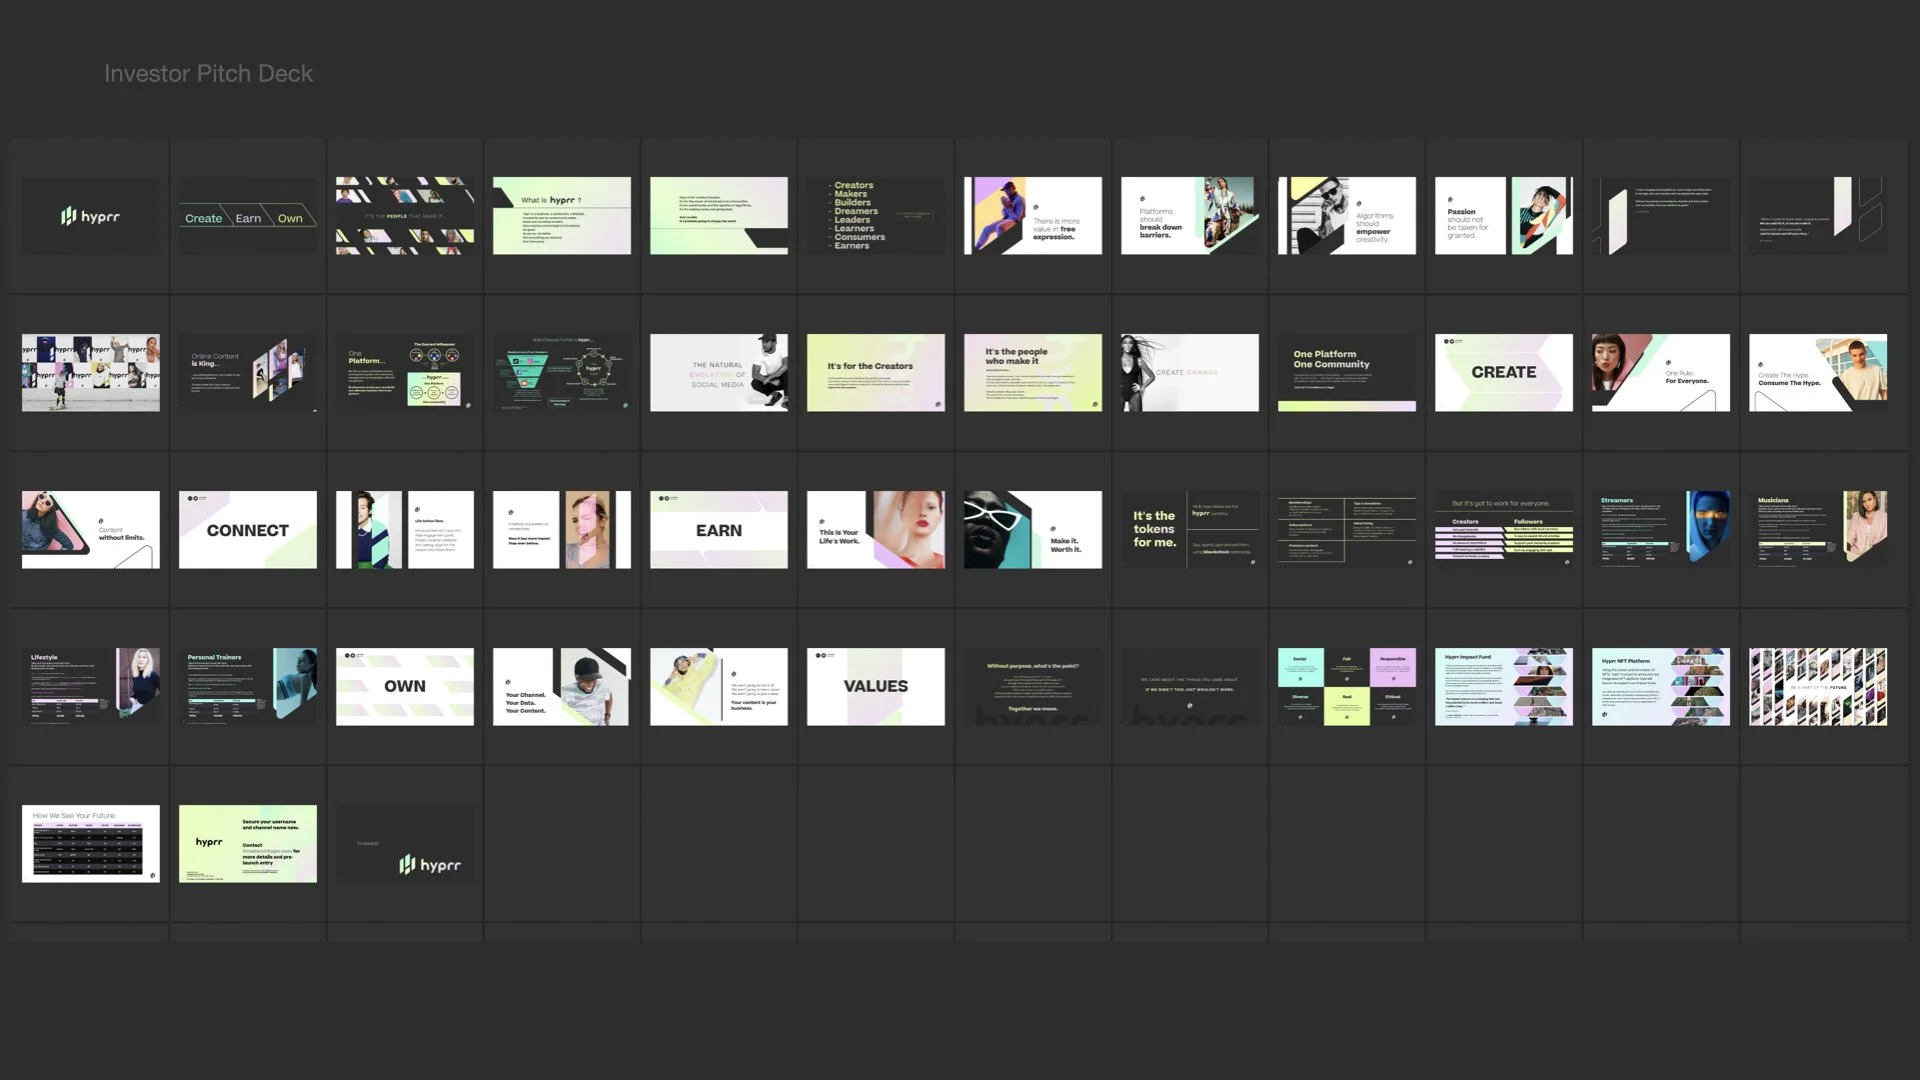The image size is (1920, 1080).
Task: Open the 'How We See Your Future' slide
Action: click(x=90, y=843)
